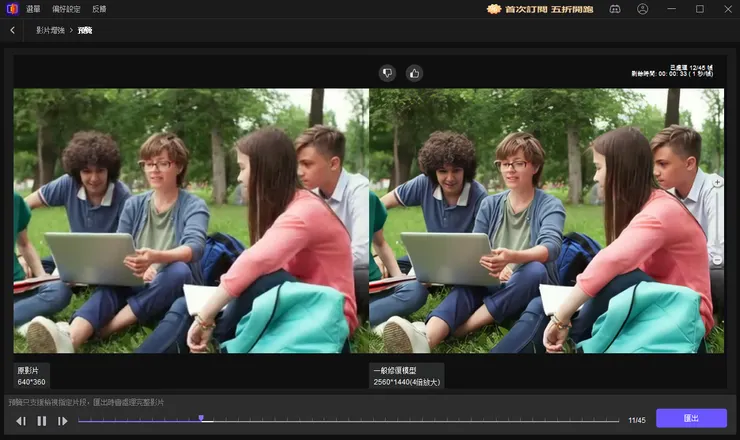Screen dimensions: 740x440
Task: Select the 預覽 breadcrumb
Action: (85, 30)
